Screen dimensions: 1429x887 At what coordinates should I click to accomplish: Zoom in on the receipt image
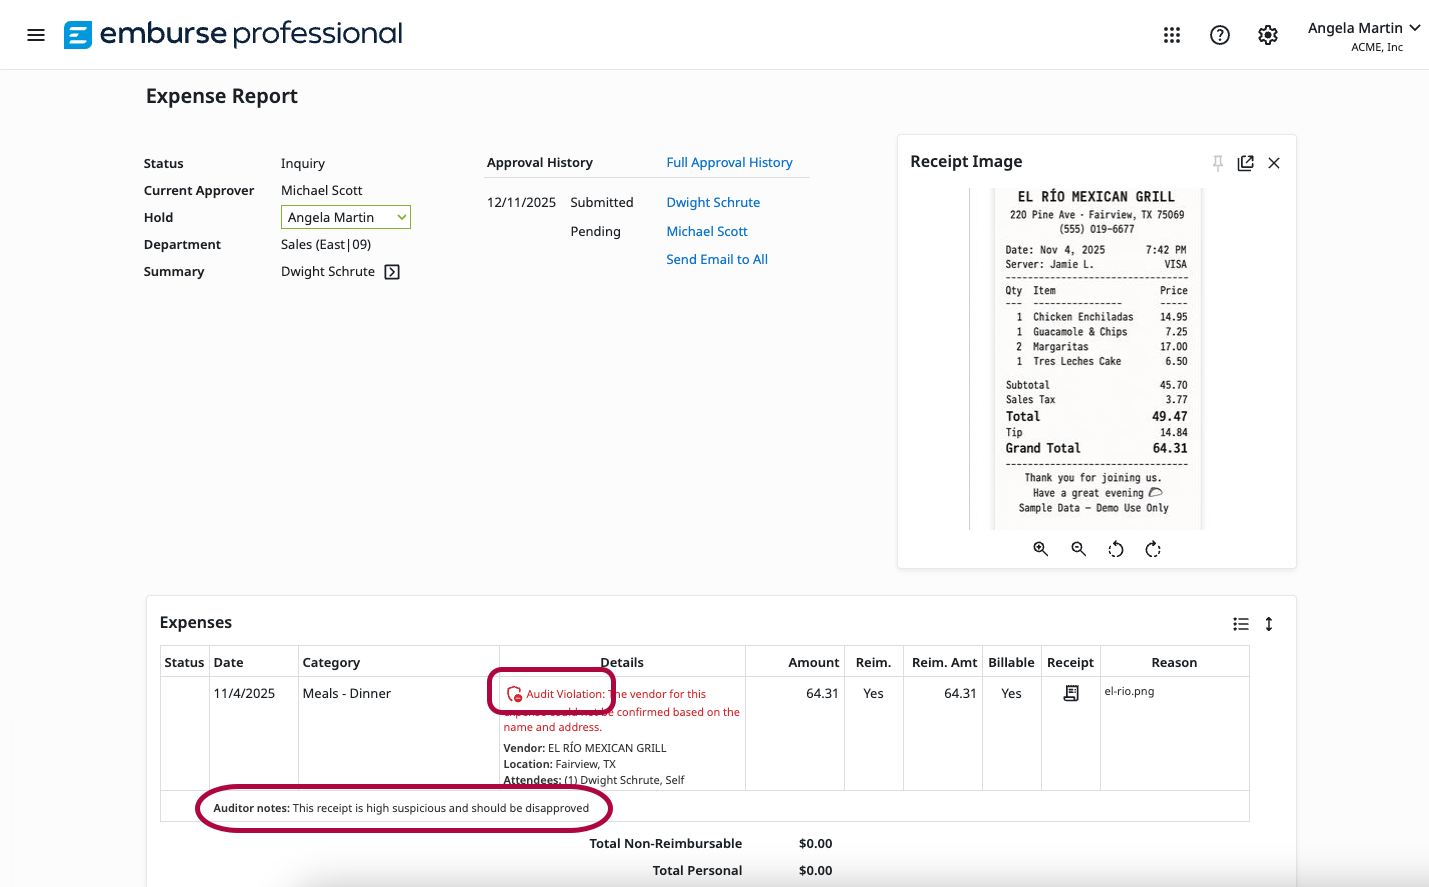[x=1040, y=549]
